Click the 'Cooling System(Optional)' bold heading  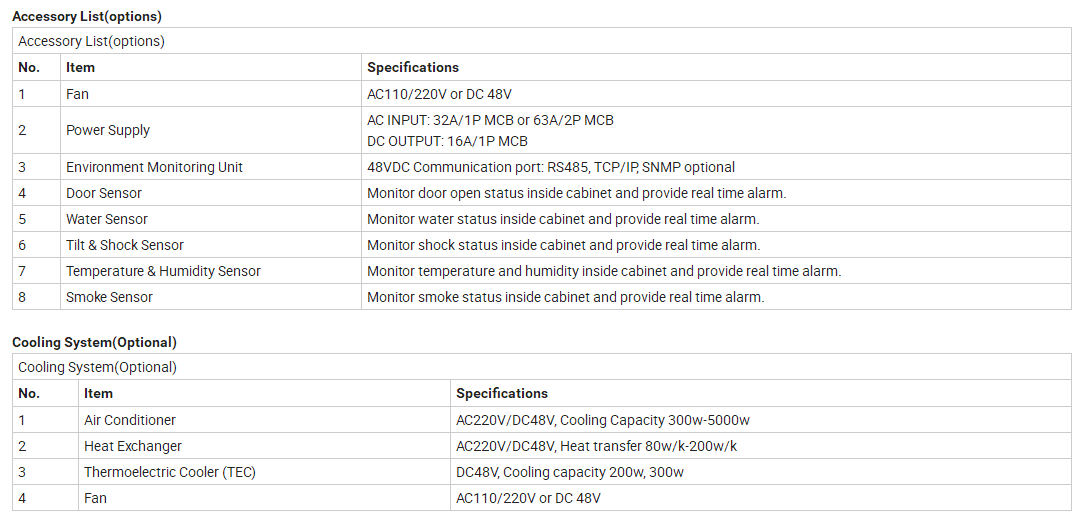[x=94, y=342]
